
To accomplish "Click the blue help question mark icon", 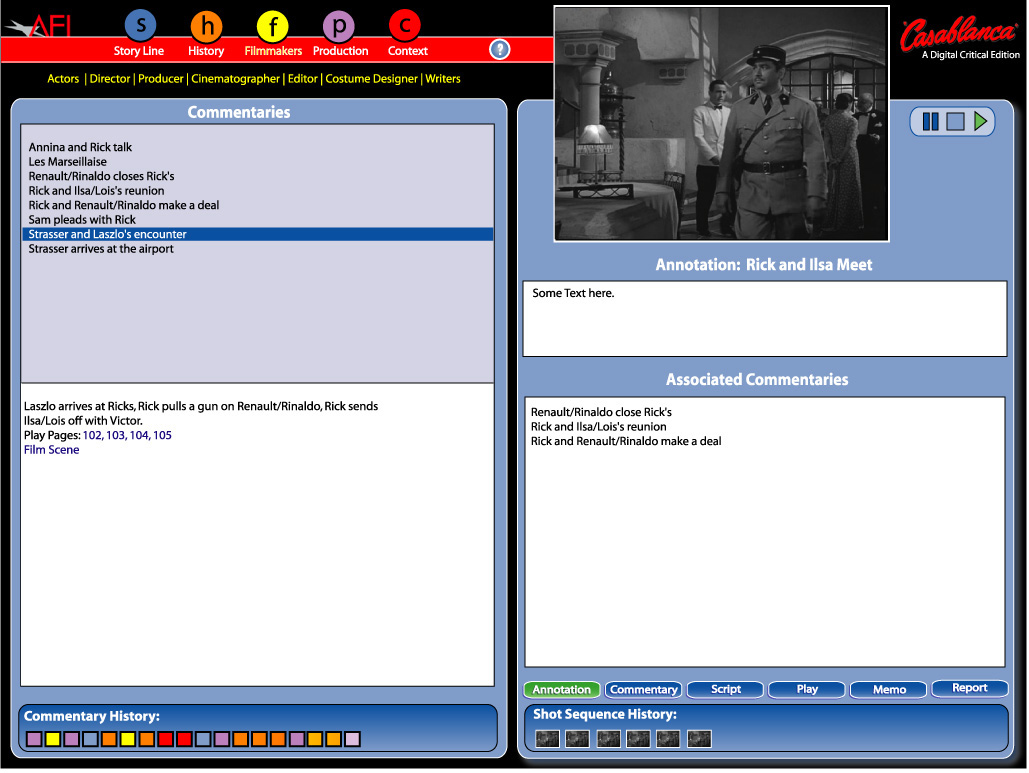I will (500, 50).
